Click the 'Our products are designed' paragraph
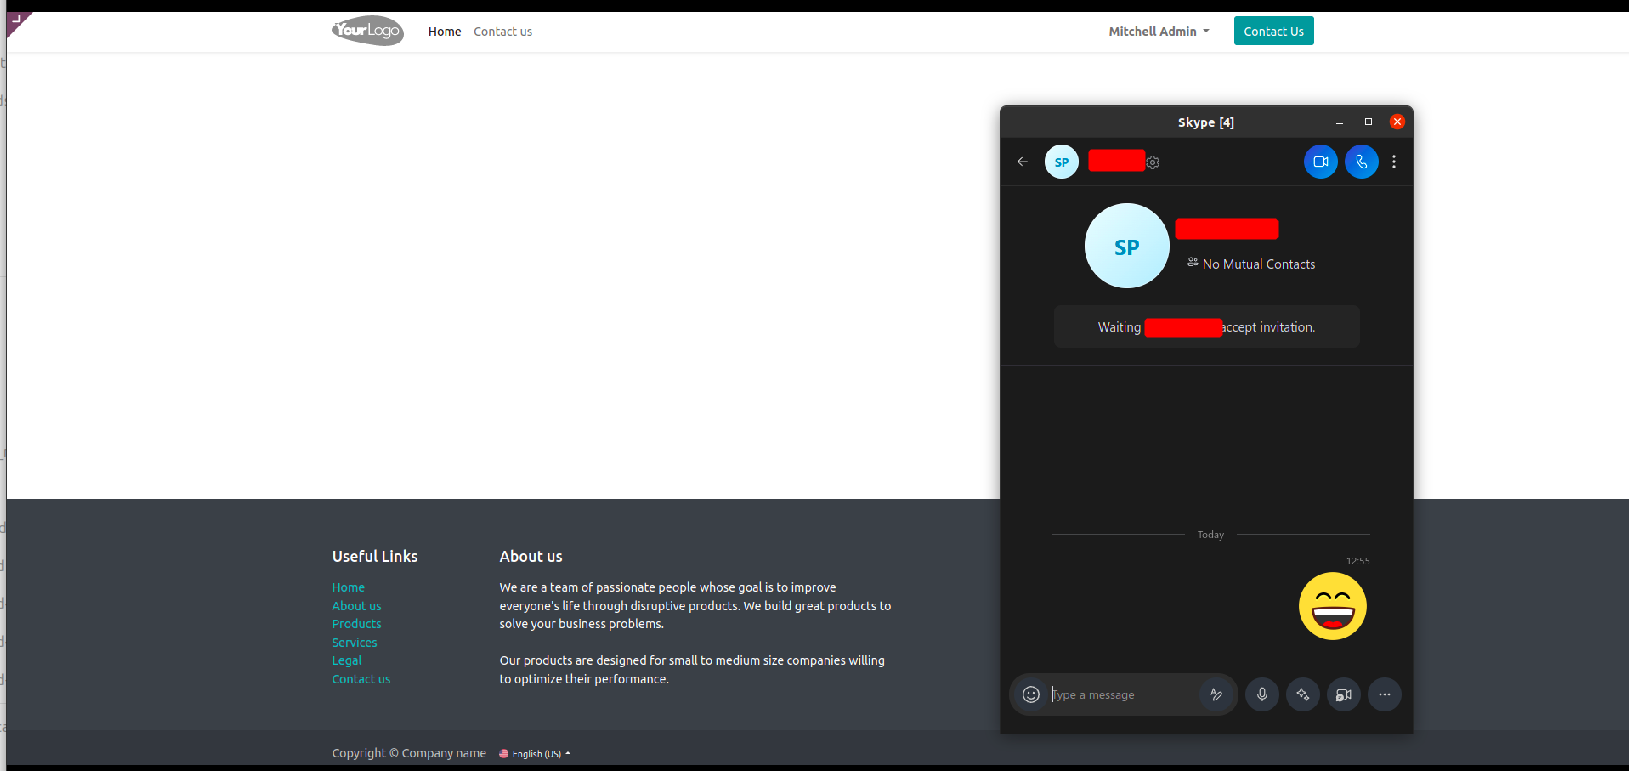Screen dimensions: 1629x771 [692, 670]
